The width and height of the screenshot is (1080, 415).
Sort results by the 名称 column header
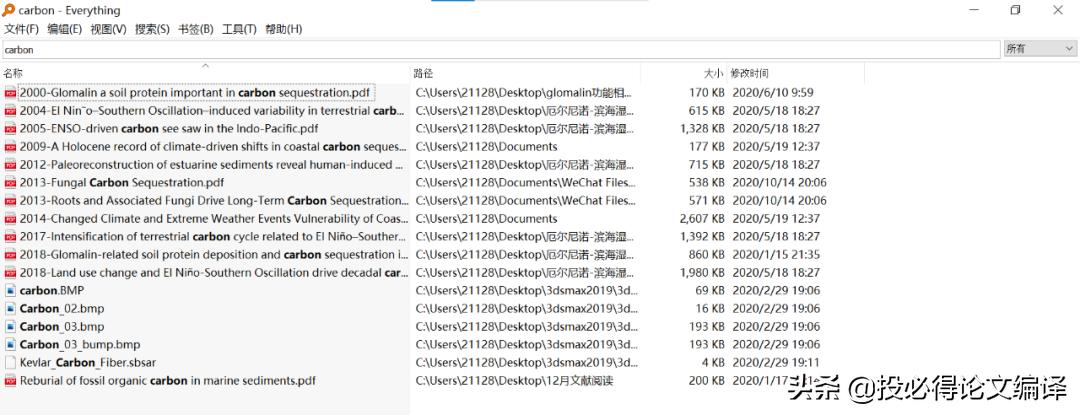[13, 73]
